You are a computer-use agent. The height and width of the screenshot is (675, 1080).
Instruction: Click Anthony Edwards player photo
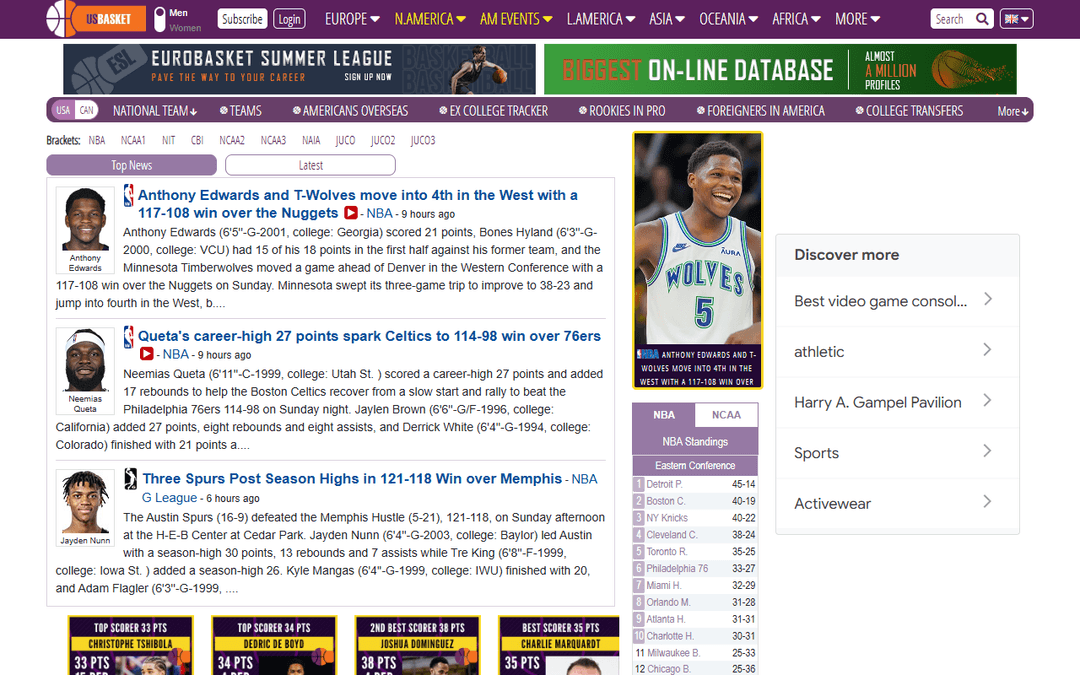85,220
